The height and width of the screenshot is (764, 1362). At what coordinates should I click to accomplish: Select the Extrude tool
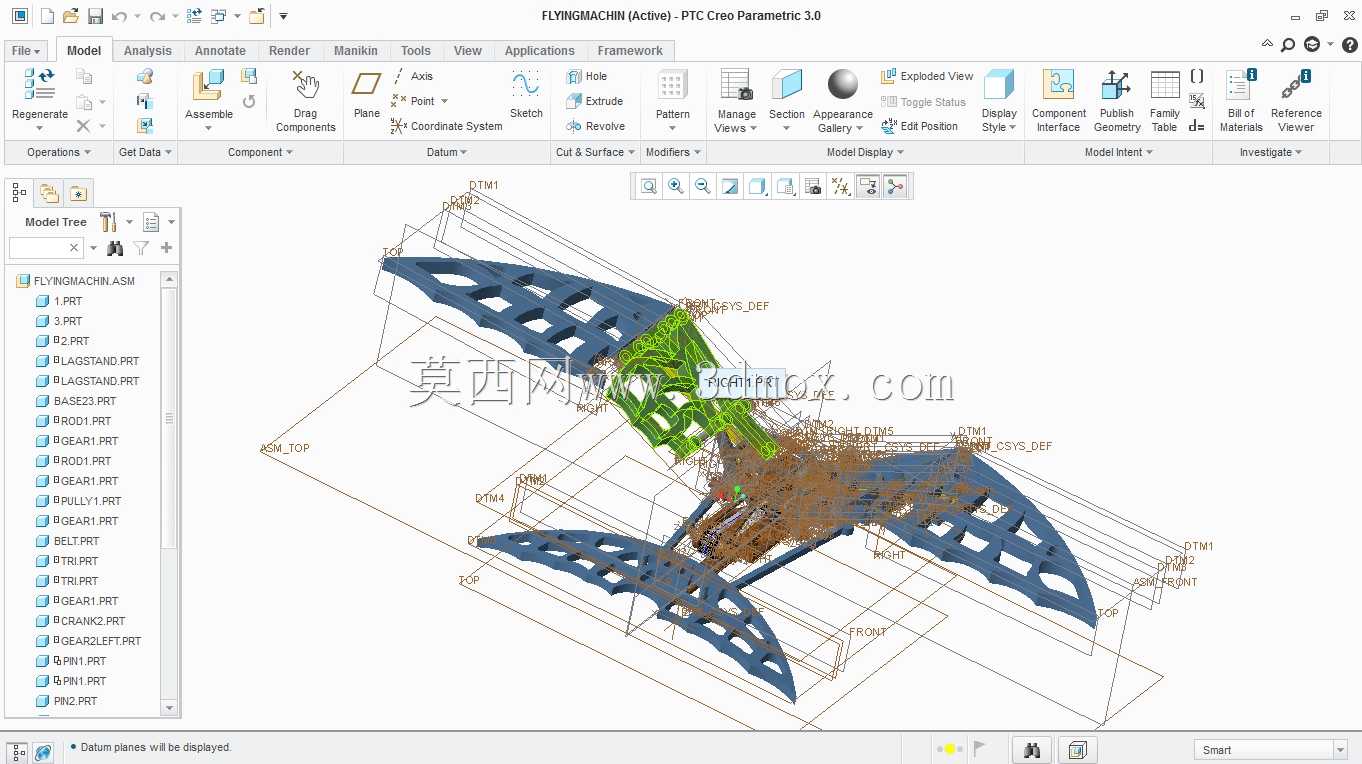pyautogui.click(x=594, y=101)
